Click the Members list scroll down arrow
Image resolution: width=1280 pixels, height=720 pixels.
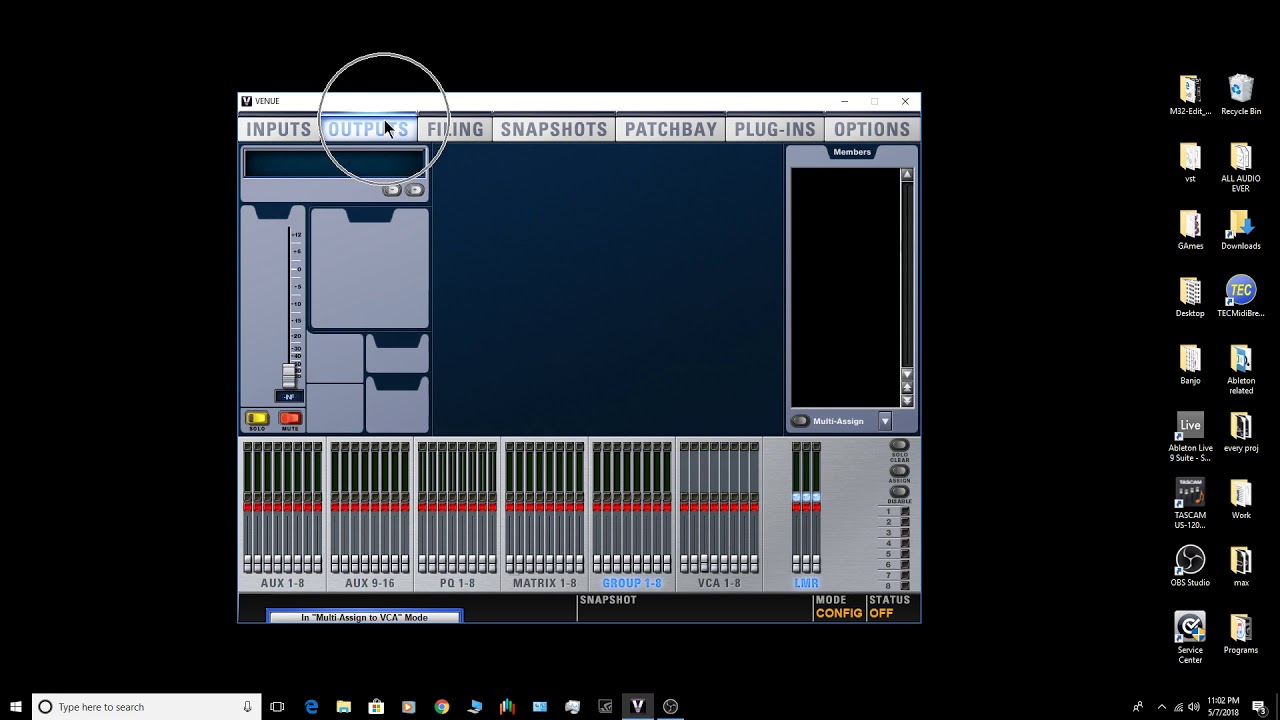coord(907,374)
